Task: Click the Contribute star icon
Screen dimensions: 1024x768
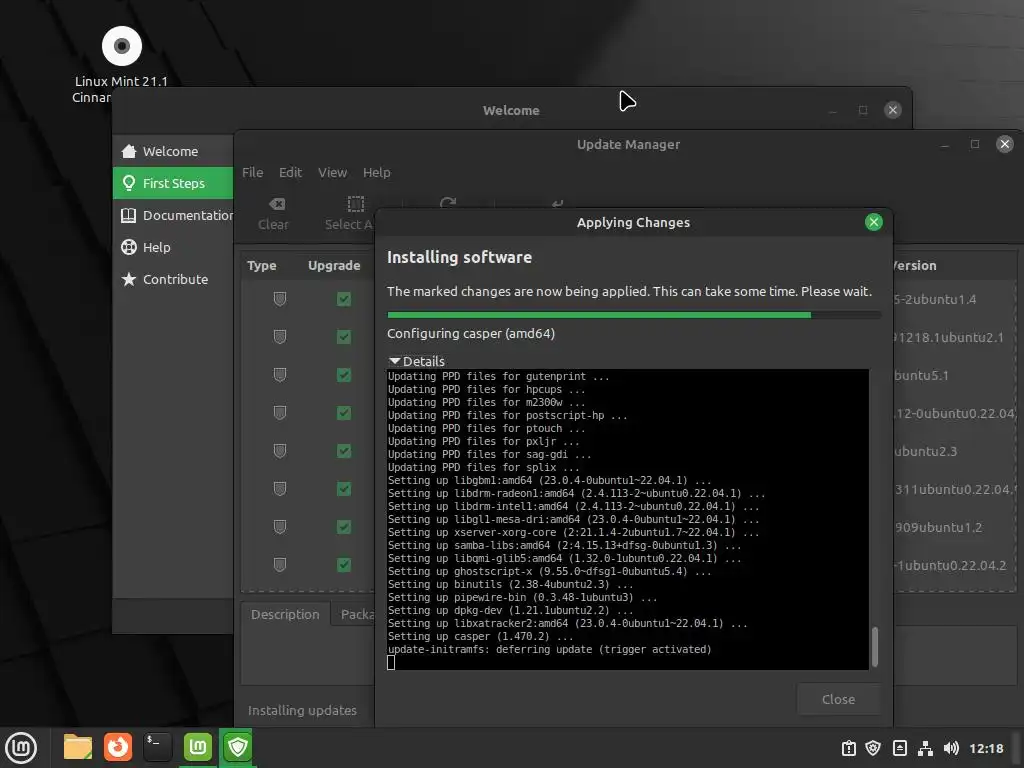Action: point(129,279)
